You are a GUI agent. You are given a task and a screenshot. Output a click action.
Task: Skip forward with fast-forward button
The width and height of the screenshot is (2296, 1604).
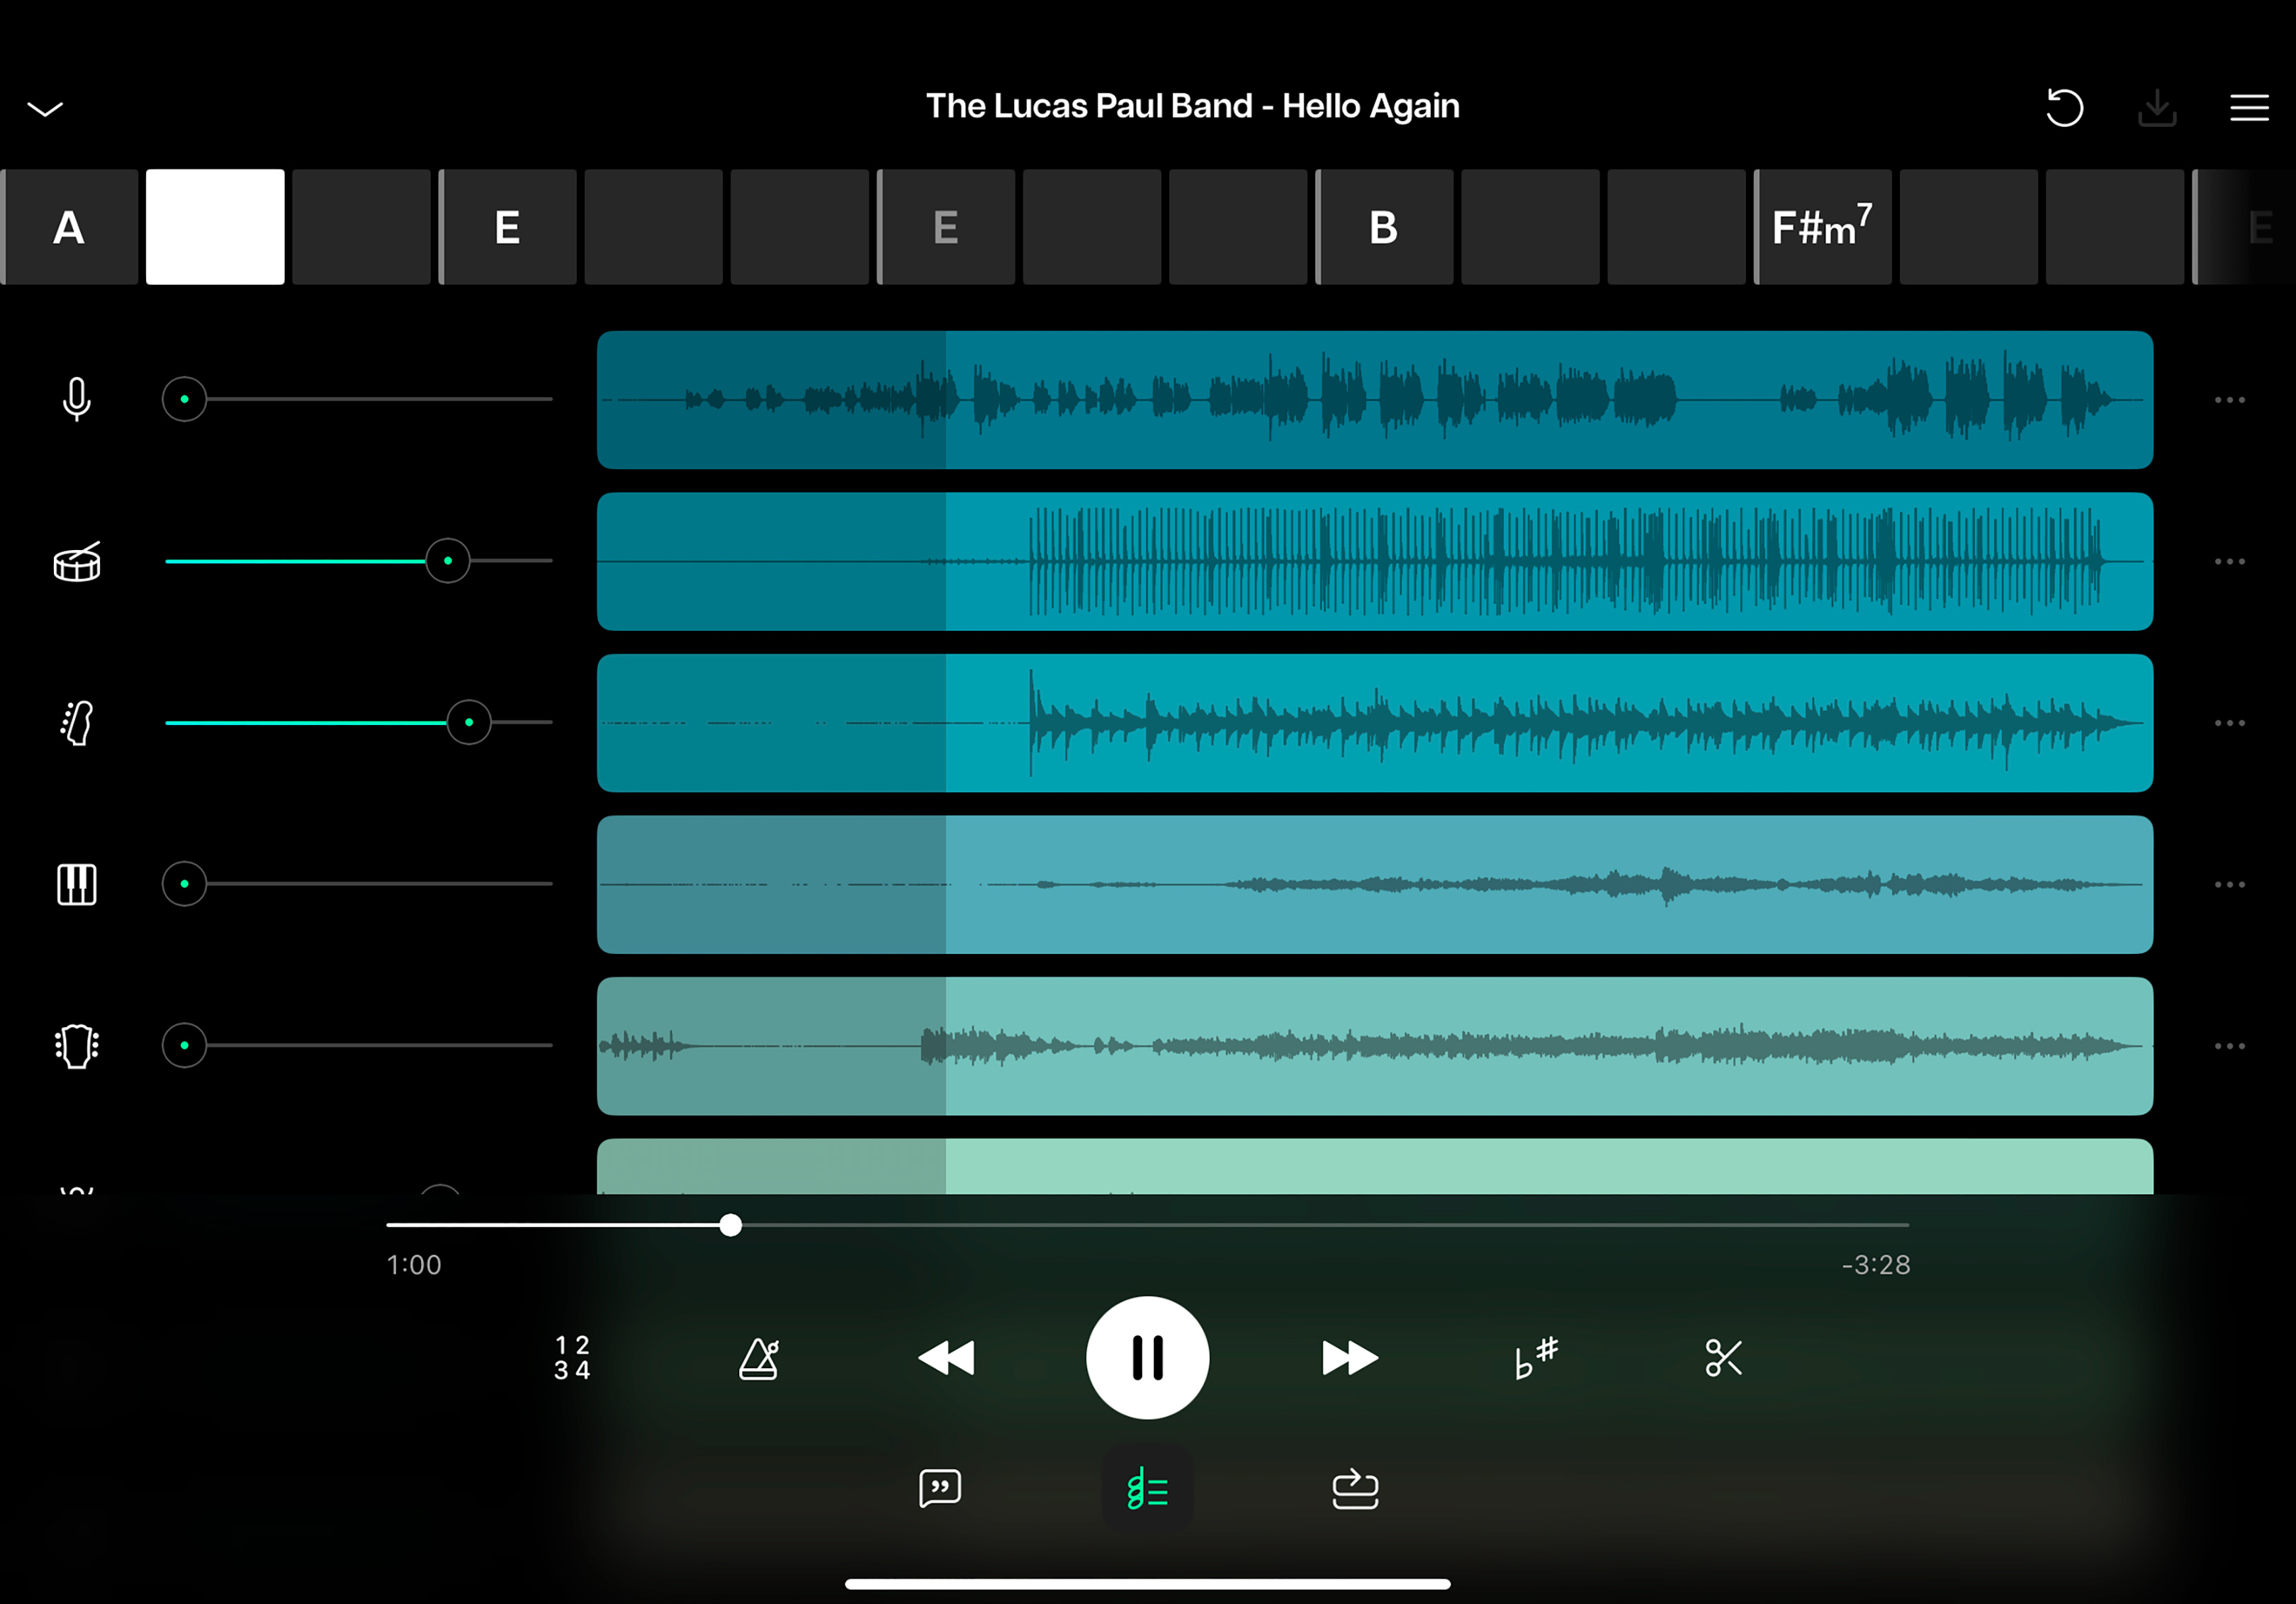tap(1349, 1358)
